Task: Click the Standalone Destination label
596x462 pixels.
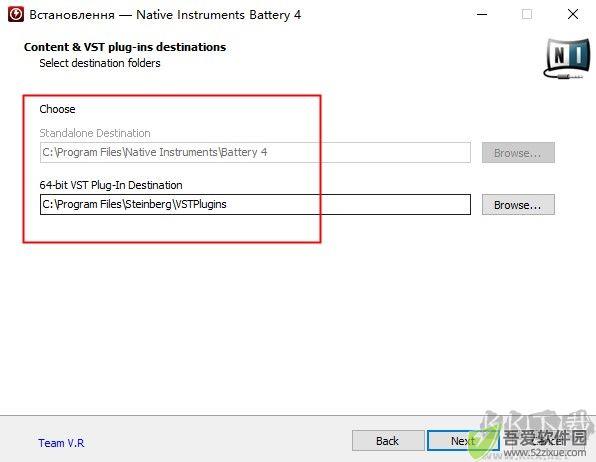Action: pos(95,133)
